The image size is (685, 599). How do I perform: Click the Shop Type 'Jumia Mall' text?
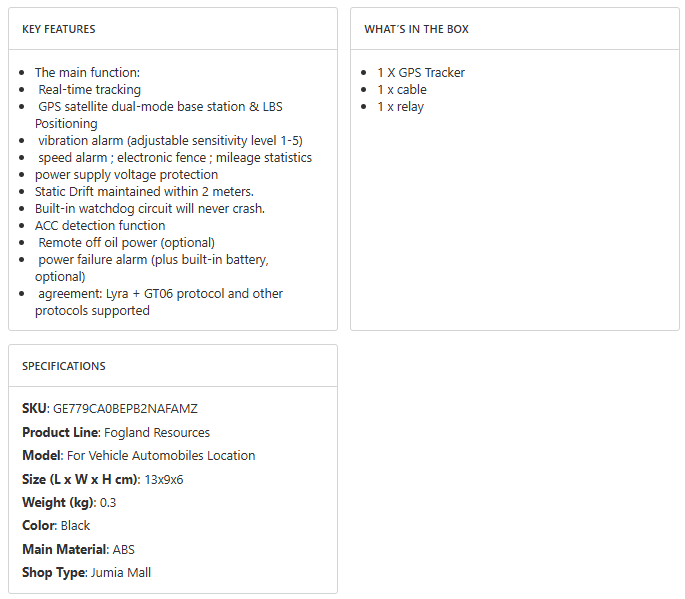point(120,573)
